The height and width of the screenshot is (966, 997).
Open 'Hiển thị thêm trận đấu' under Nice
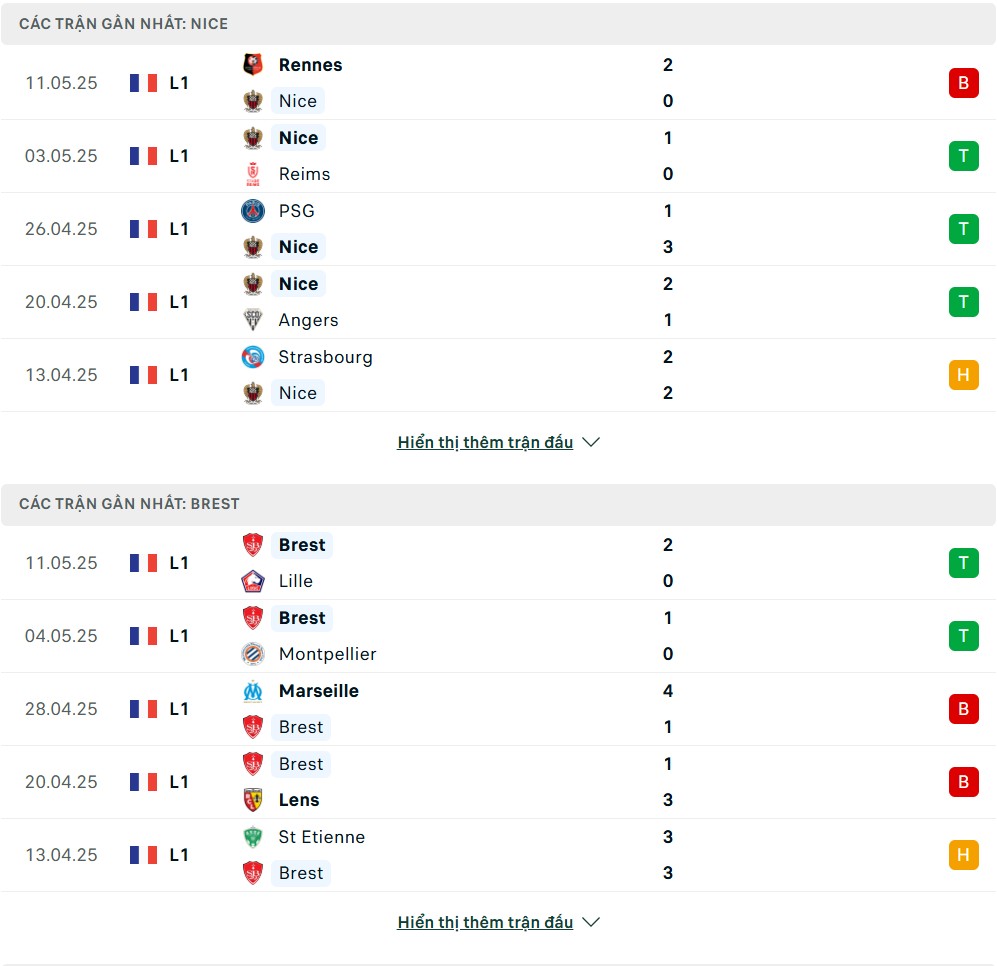[485, 442]
